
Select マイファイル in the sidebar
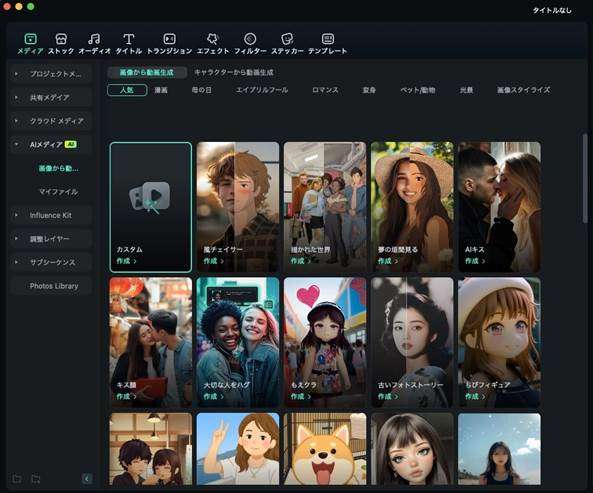[x=59, y=192]
